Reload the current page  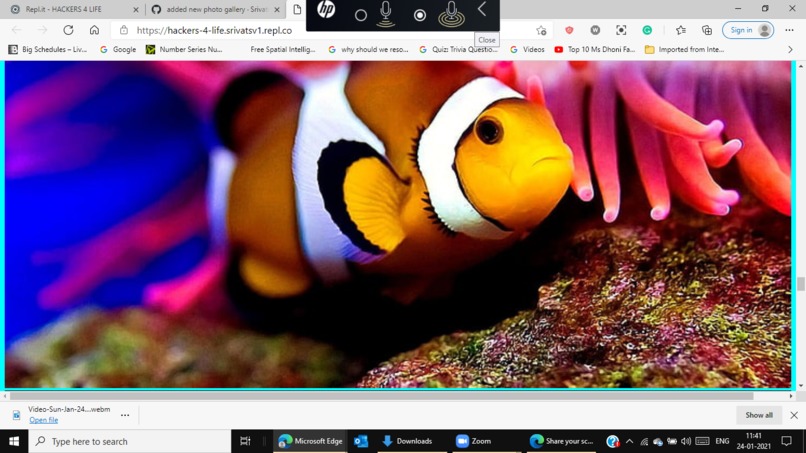pyautogui.click(x=68, y=30)
